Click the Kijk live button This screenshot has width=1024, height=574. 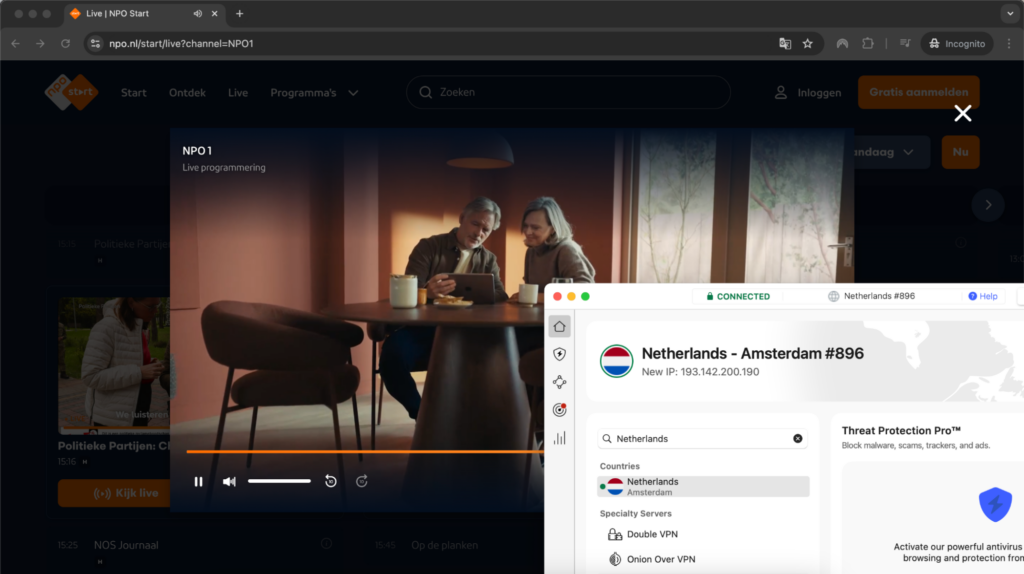(114, 493)
